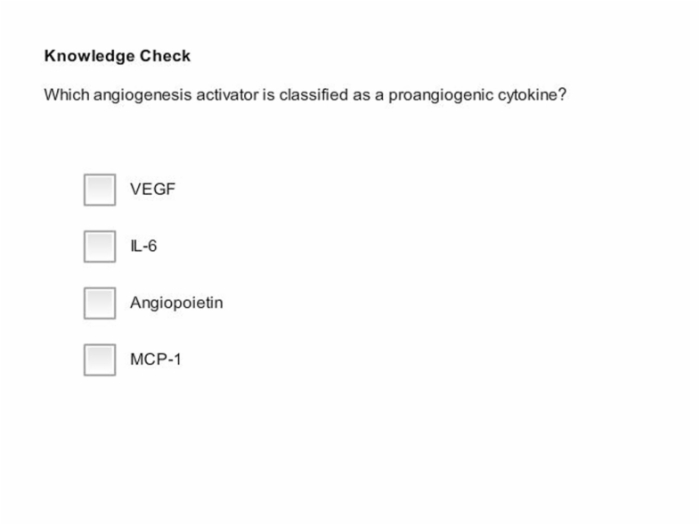Click the question mark ending the question

562,95
